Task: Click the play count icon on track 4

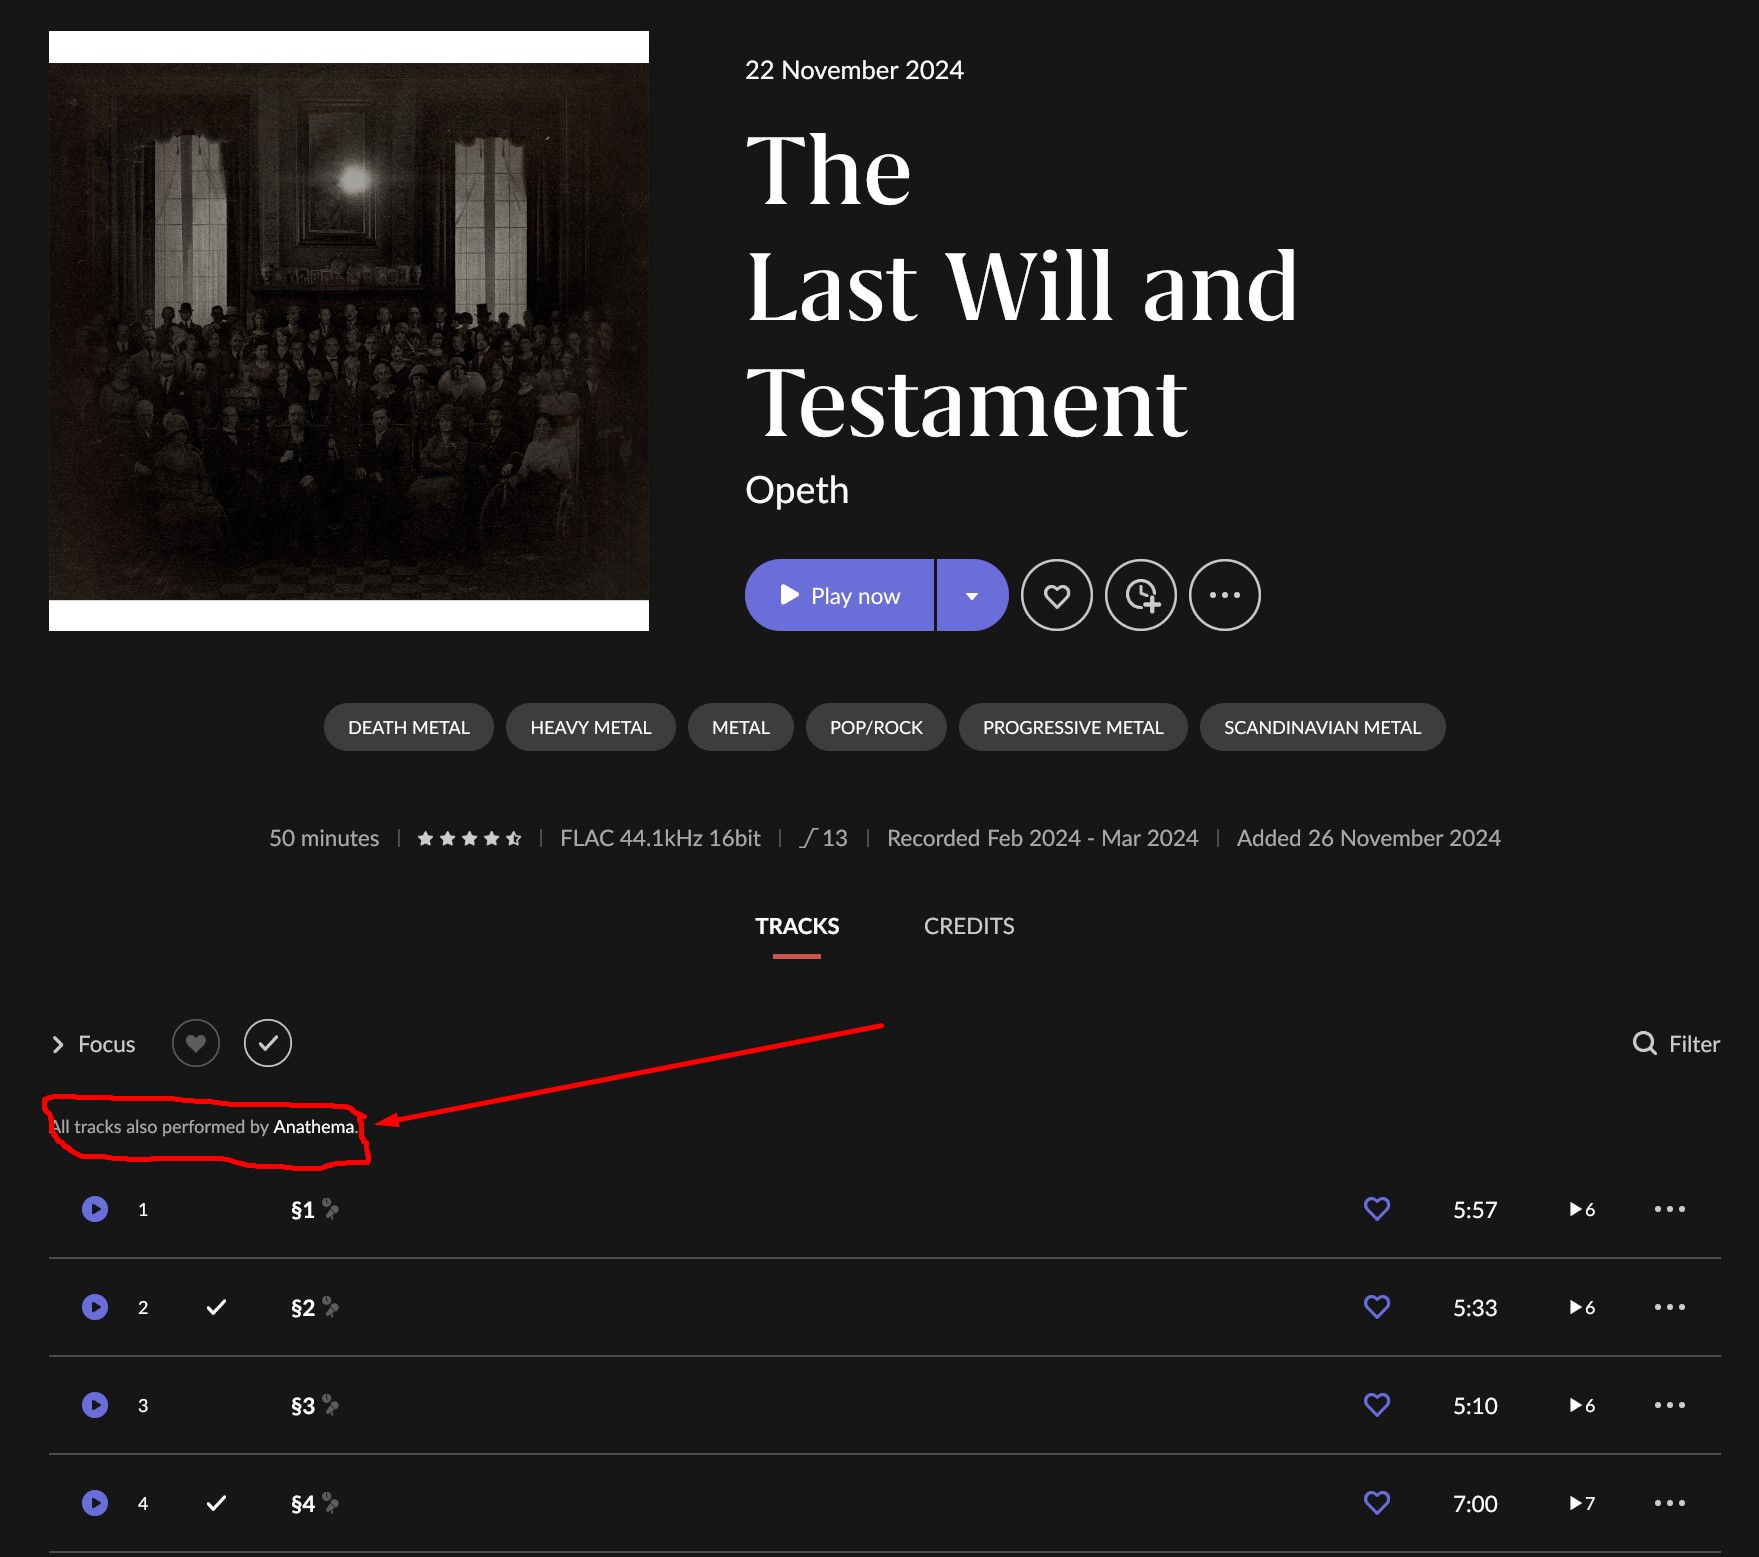Action: (1582, 1503)
